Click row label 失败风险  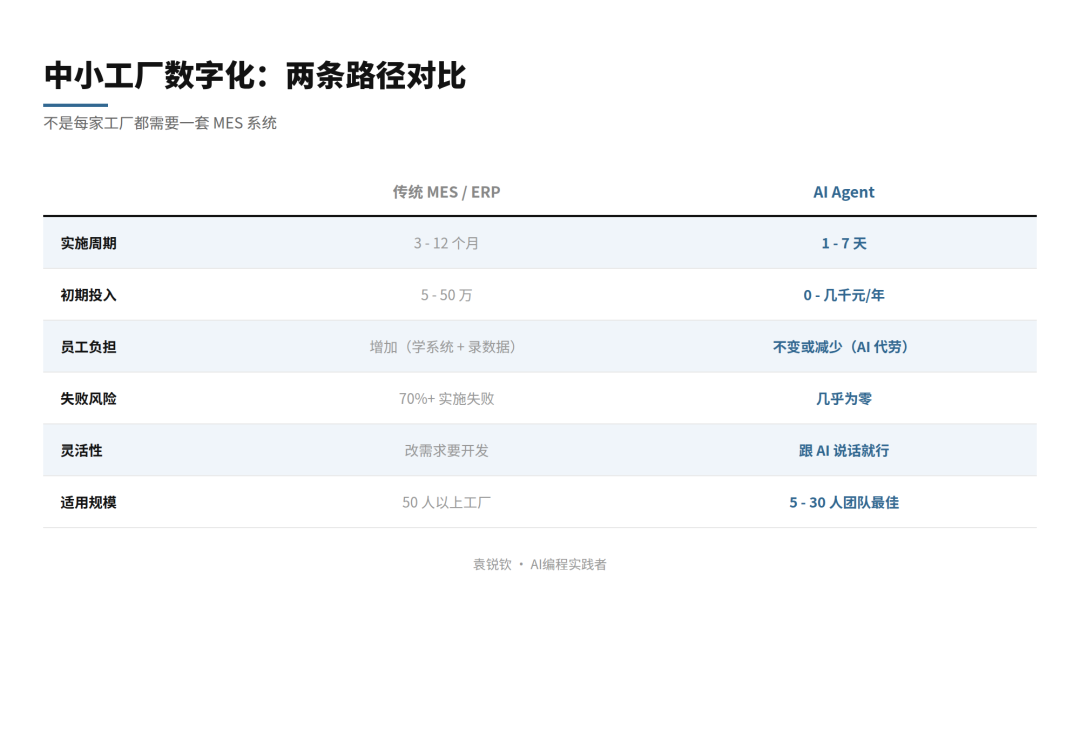tap(88, 399)
